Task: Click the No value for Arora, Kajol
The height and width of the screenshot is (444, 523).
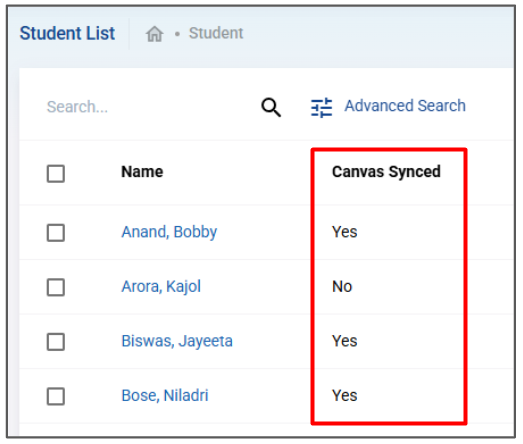Action: (342, 287)
